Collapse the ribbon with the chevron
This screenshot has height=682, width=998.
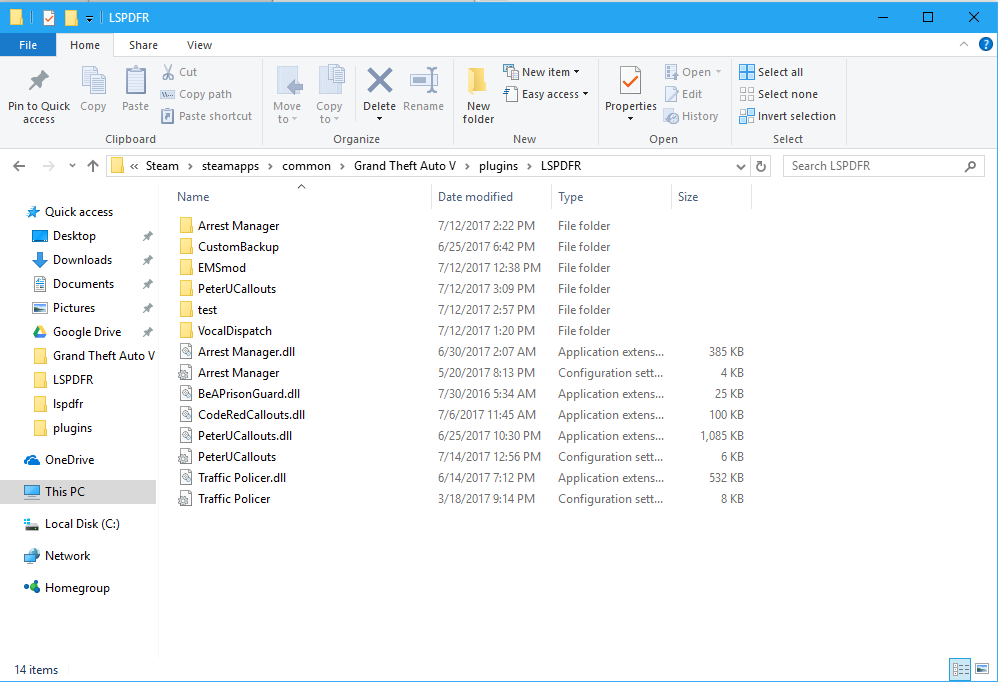964,44
